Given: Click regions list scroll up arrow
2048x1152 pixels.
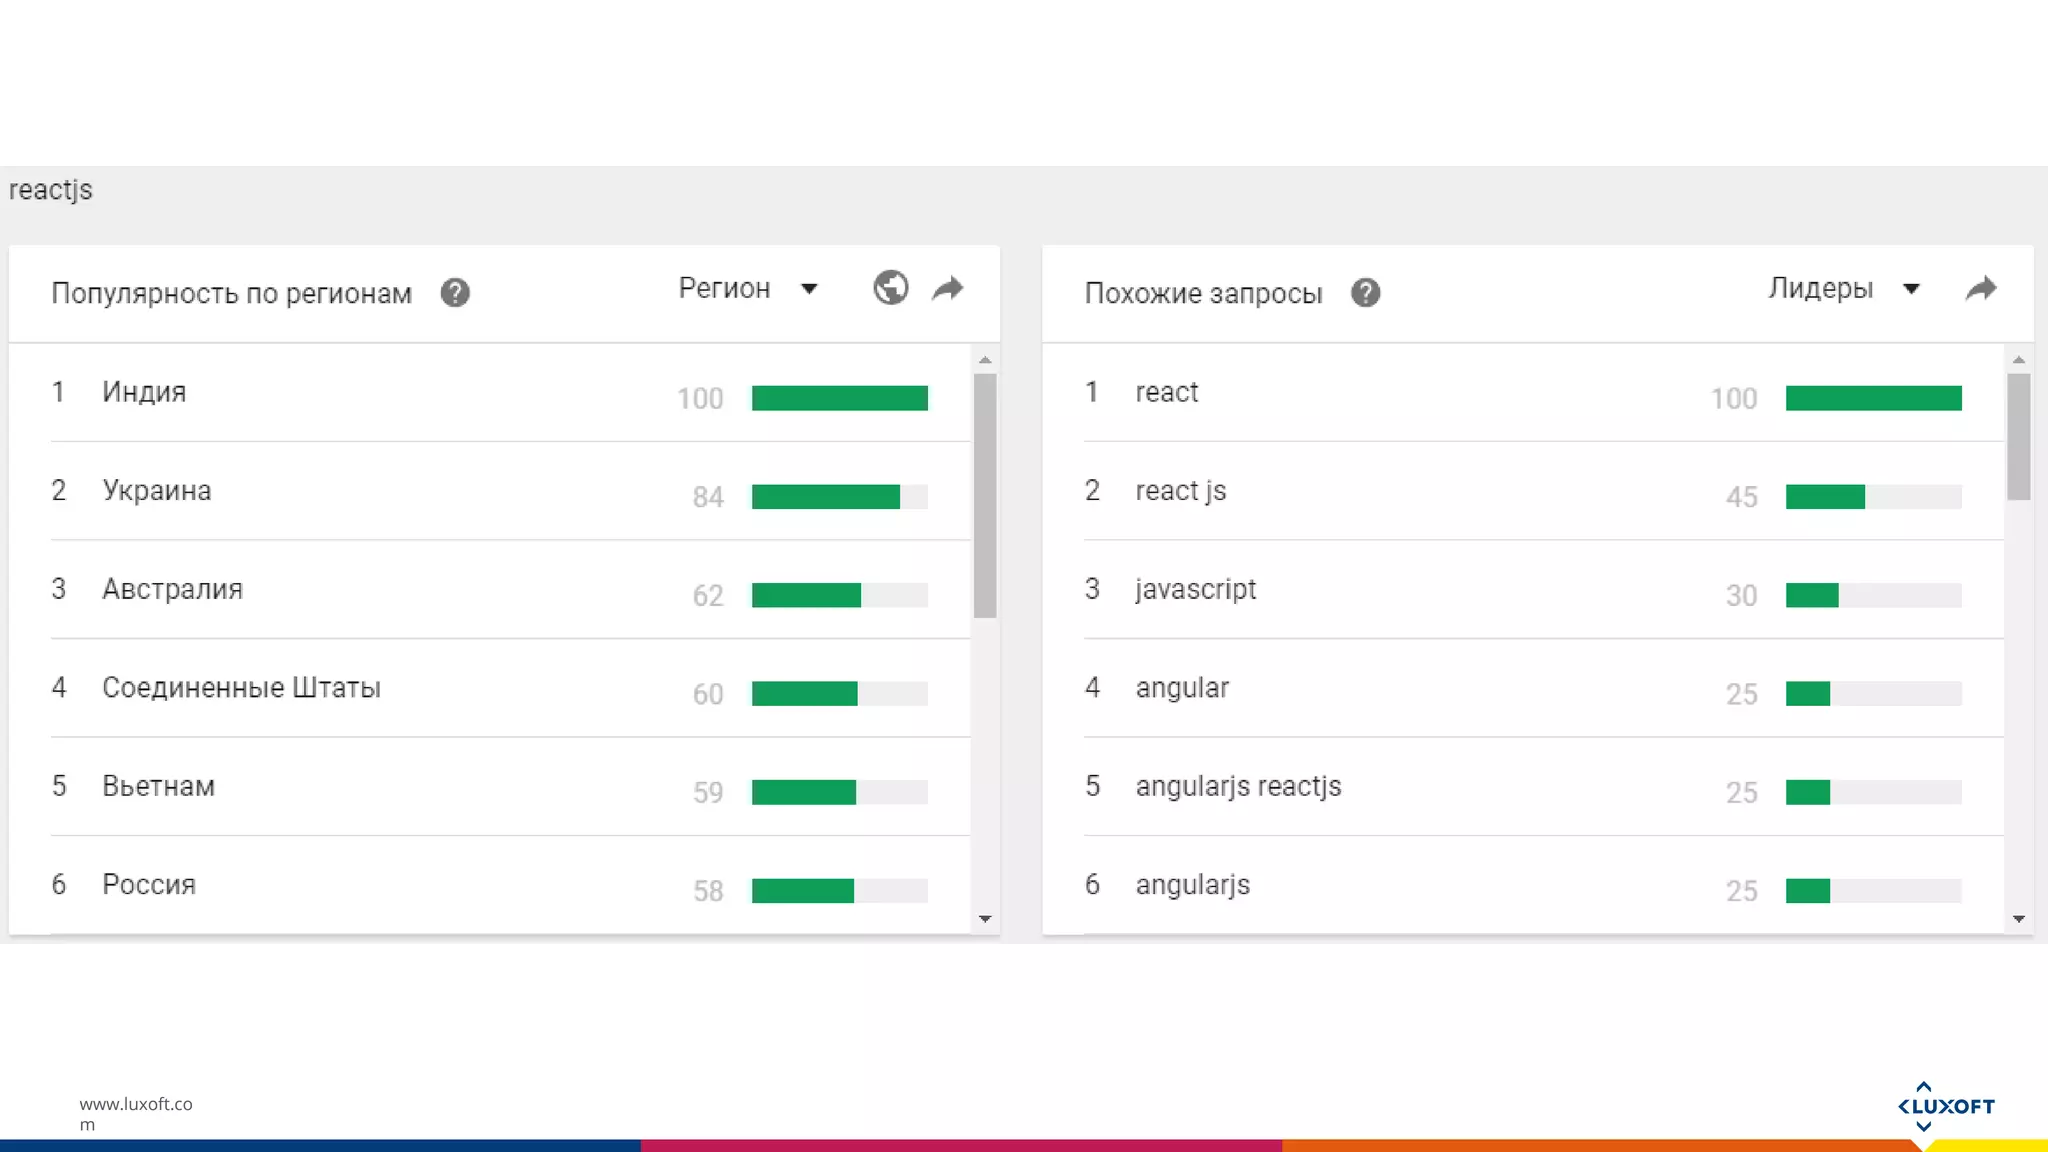Looking at the screenshot, I should pos(985,359).
